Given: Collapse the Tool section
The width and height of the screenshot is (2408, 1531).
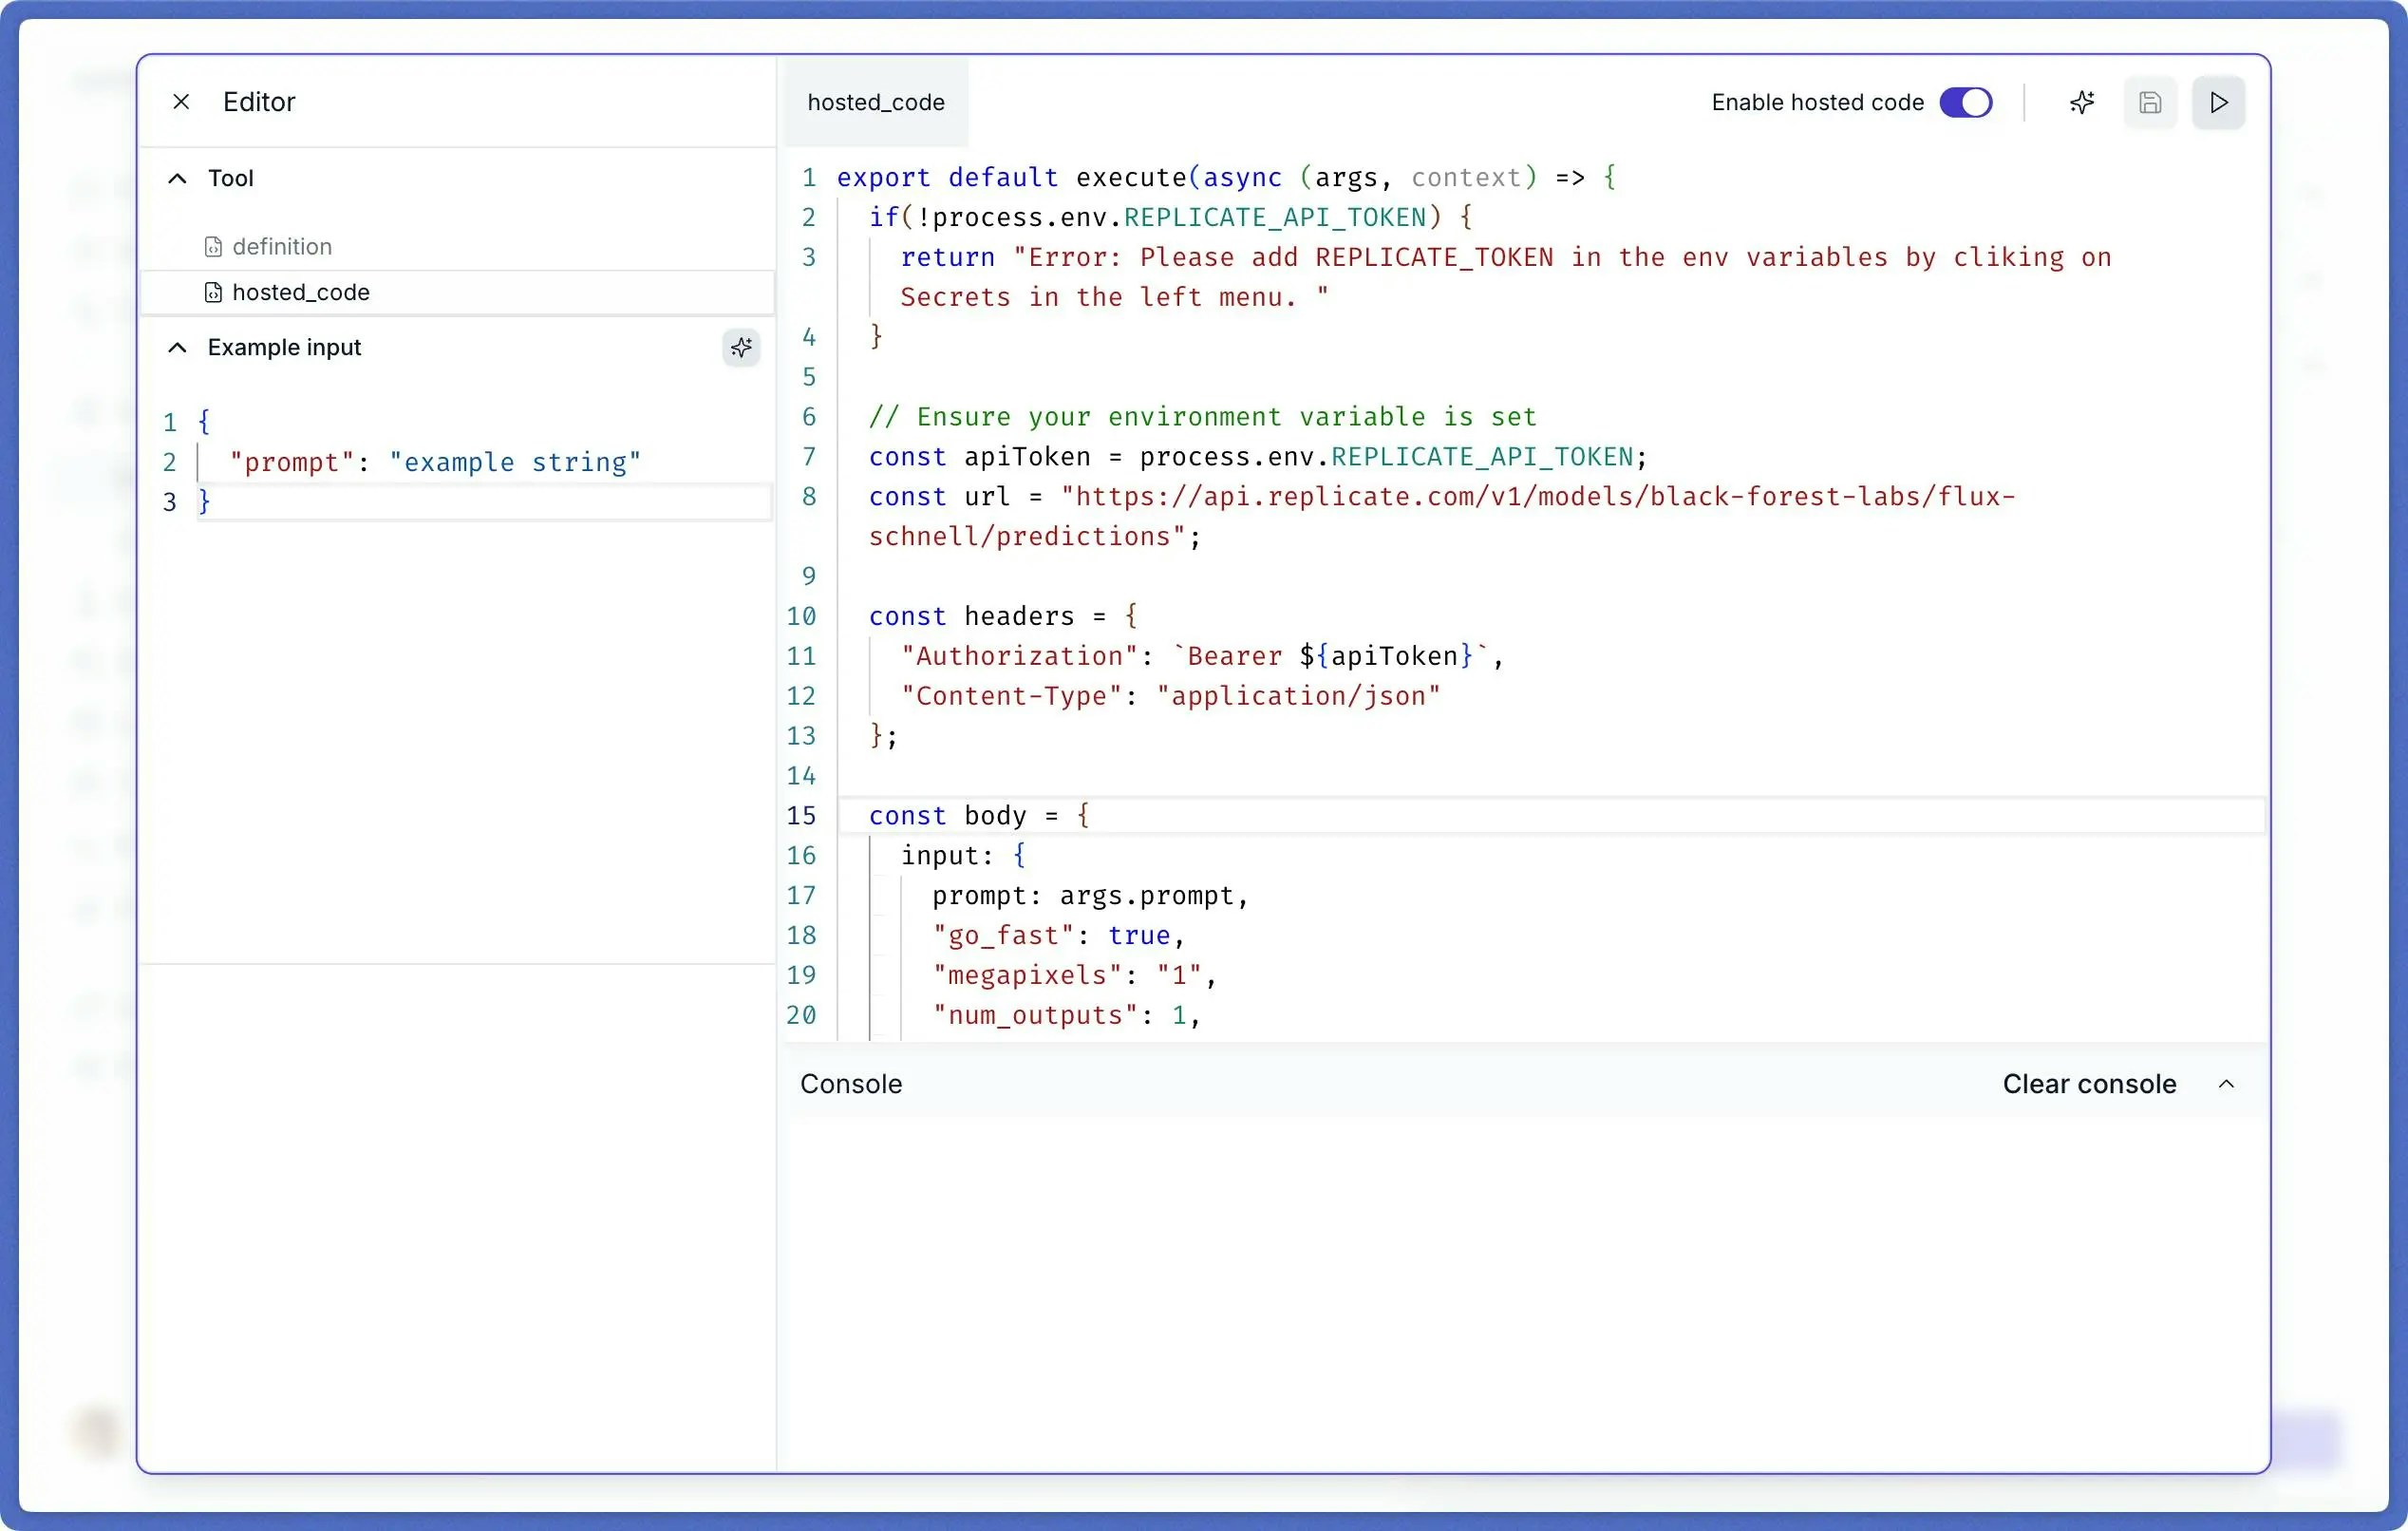Looking at the screenshot, I should (x=177, y=177).
